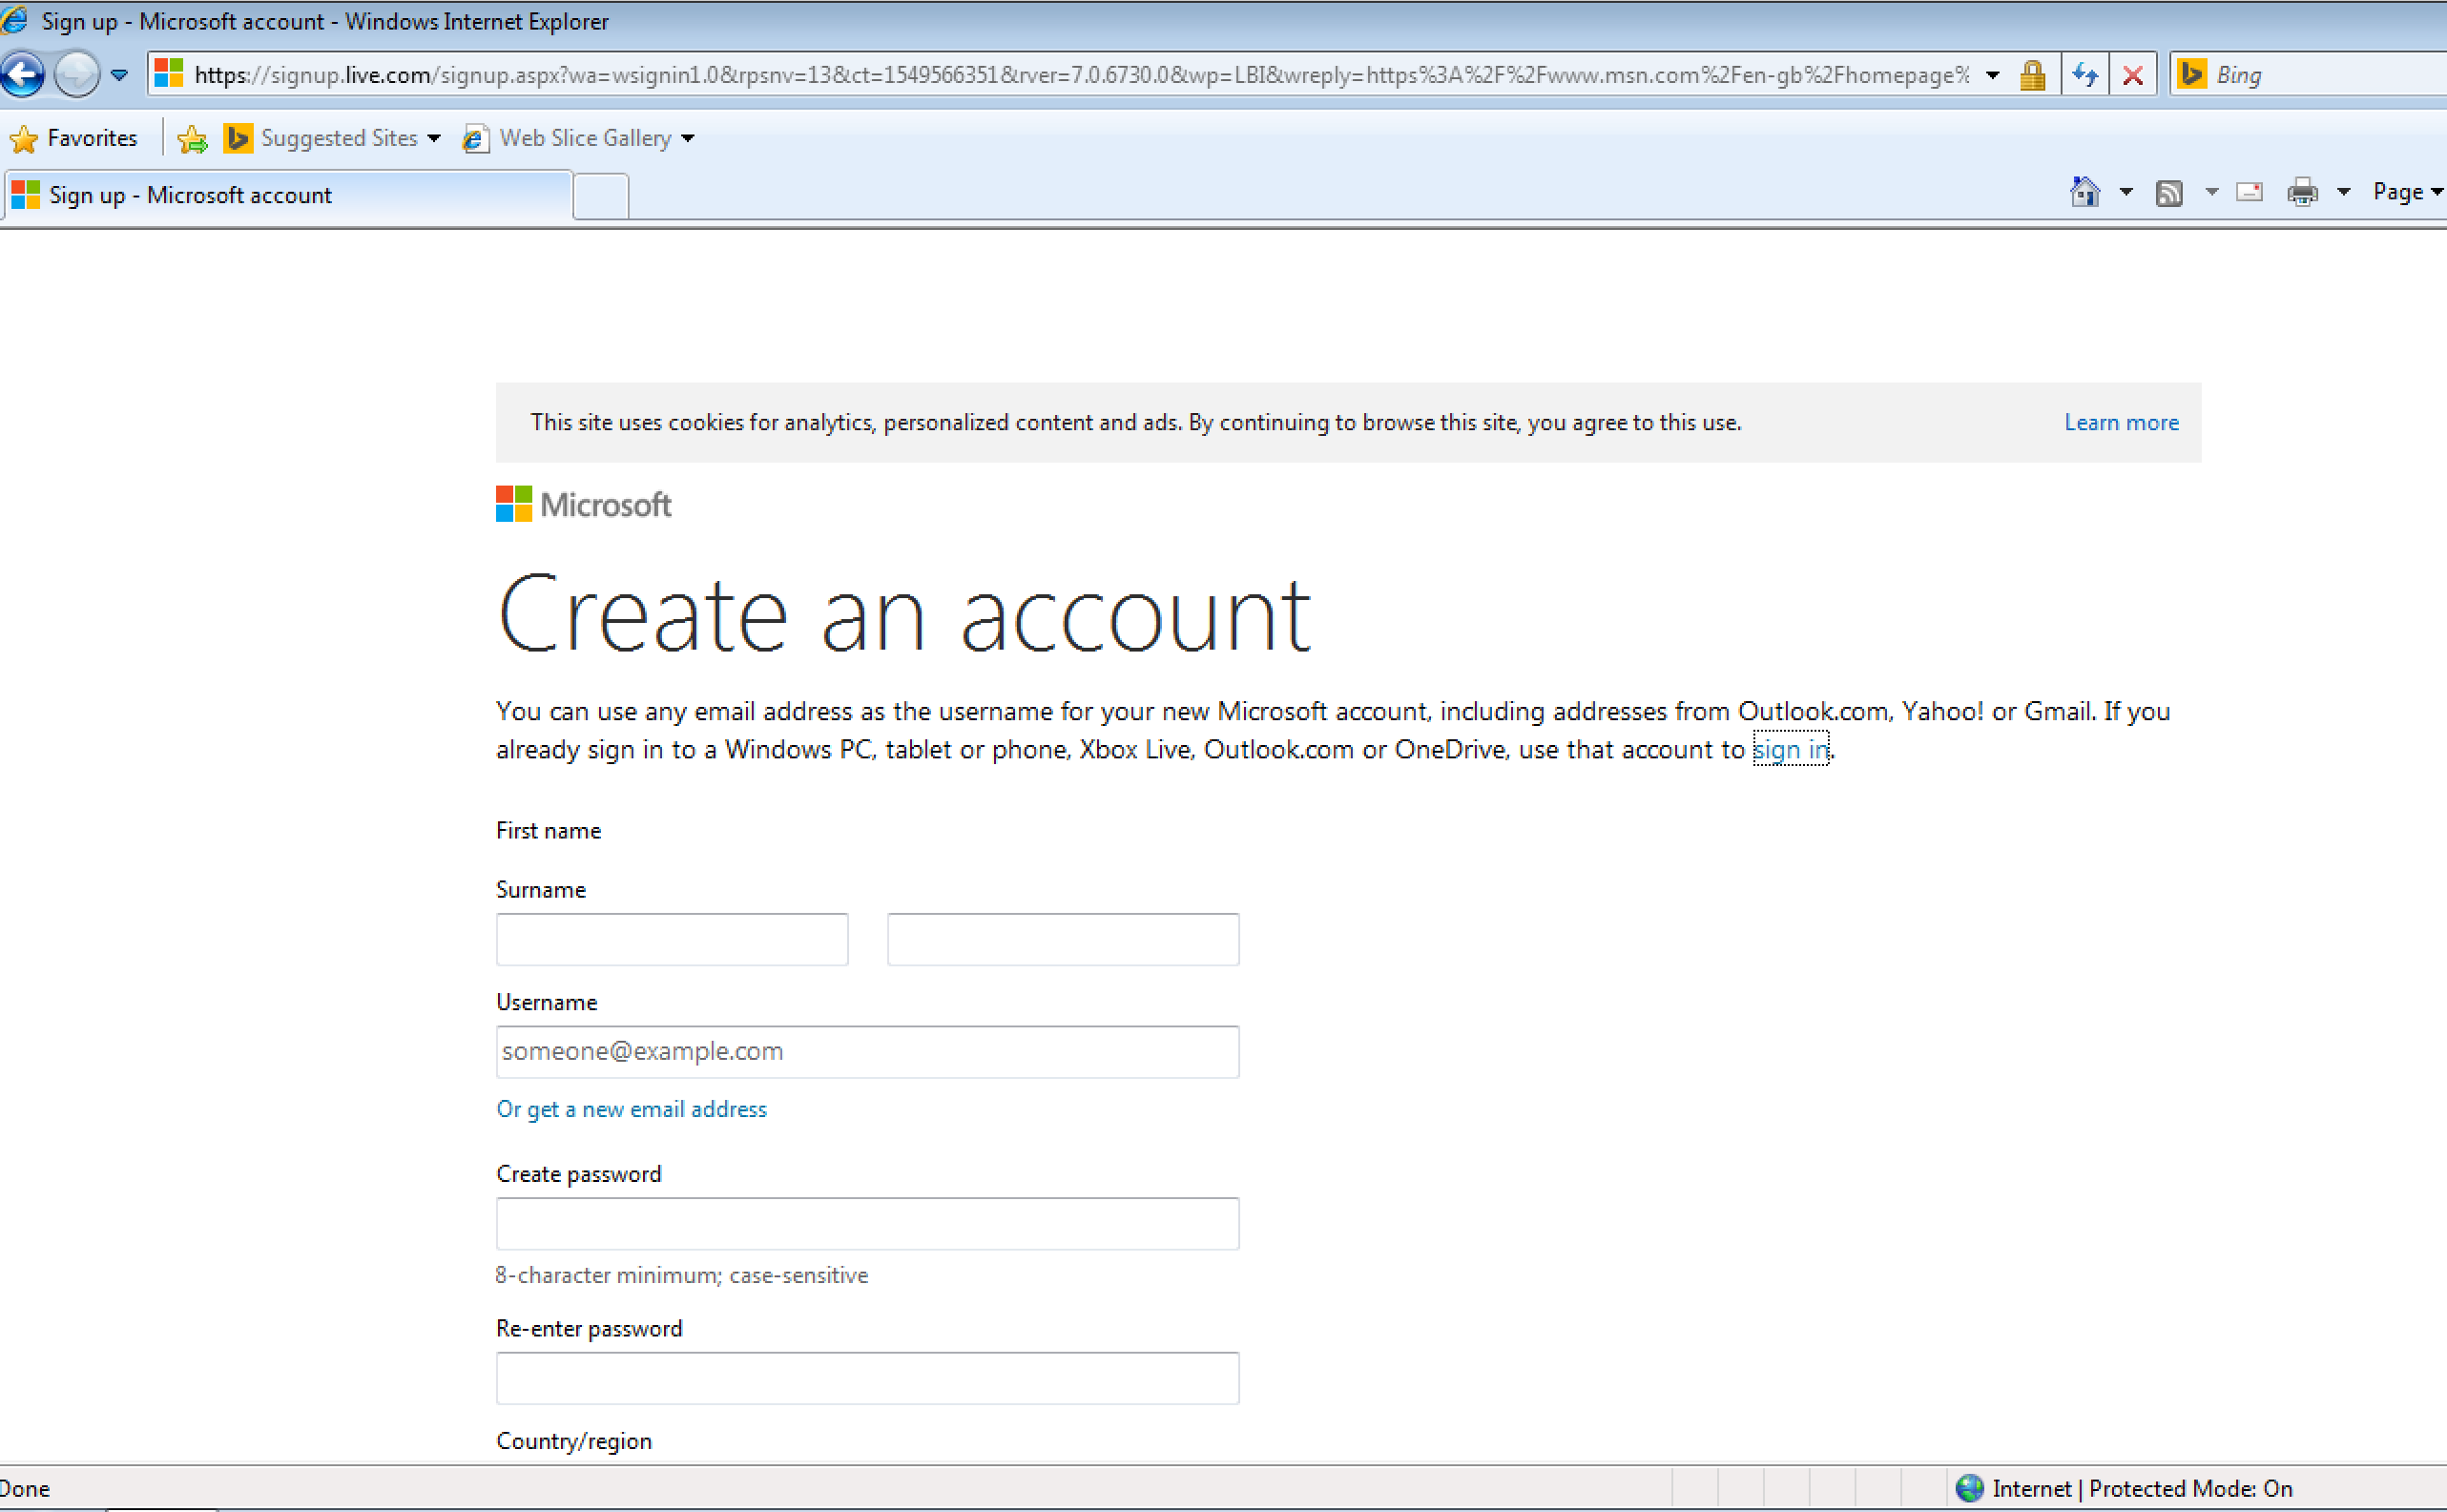The image size is (2447, 1512).
Task: Click the 'Done' status bar text
Action: click(25, 1489)
